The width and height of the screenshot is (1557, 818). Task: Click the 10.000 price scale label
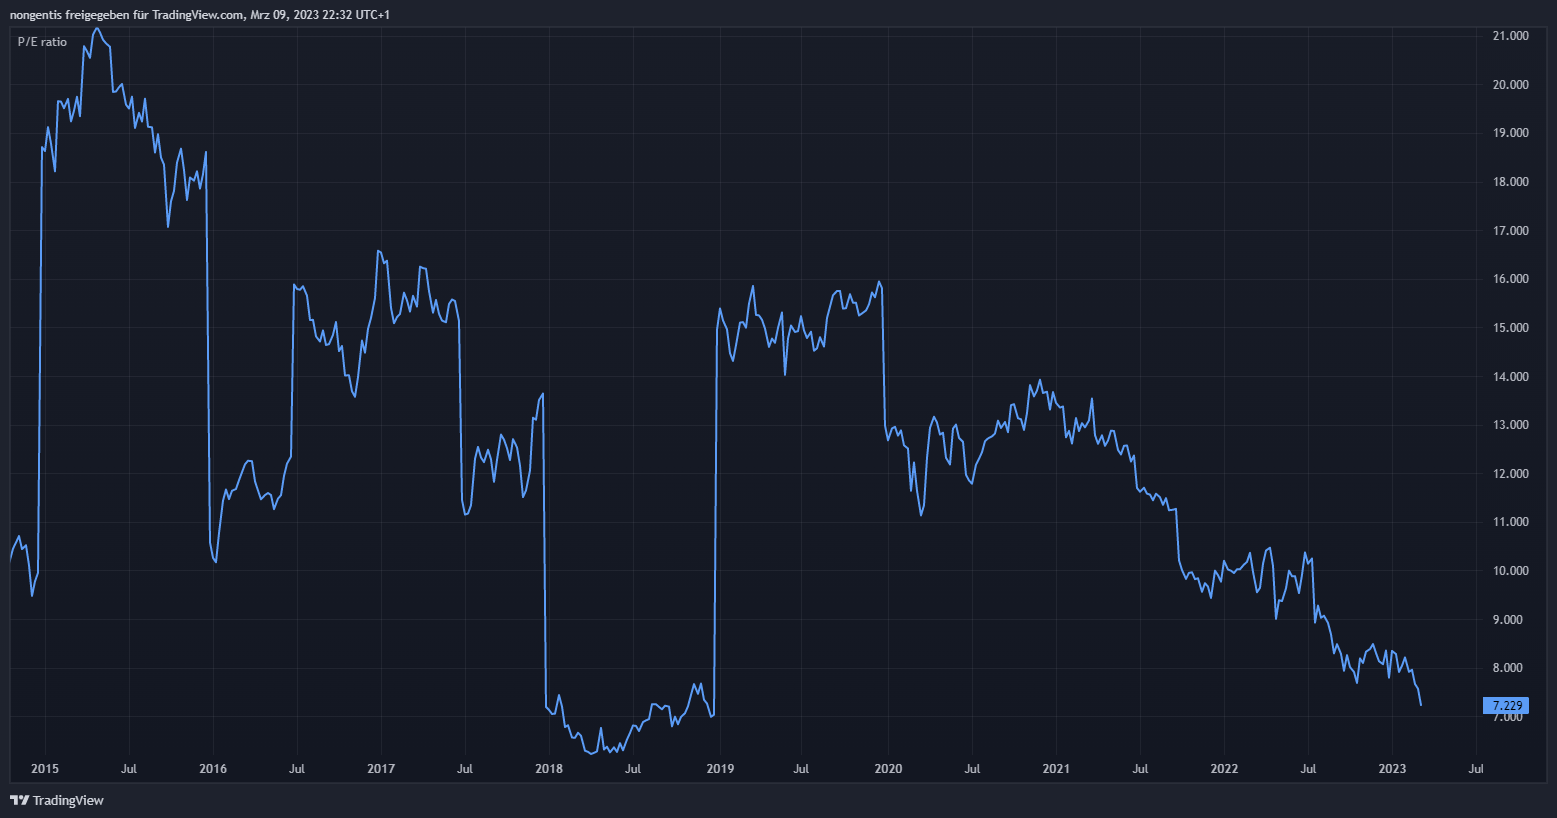1510,571
